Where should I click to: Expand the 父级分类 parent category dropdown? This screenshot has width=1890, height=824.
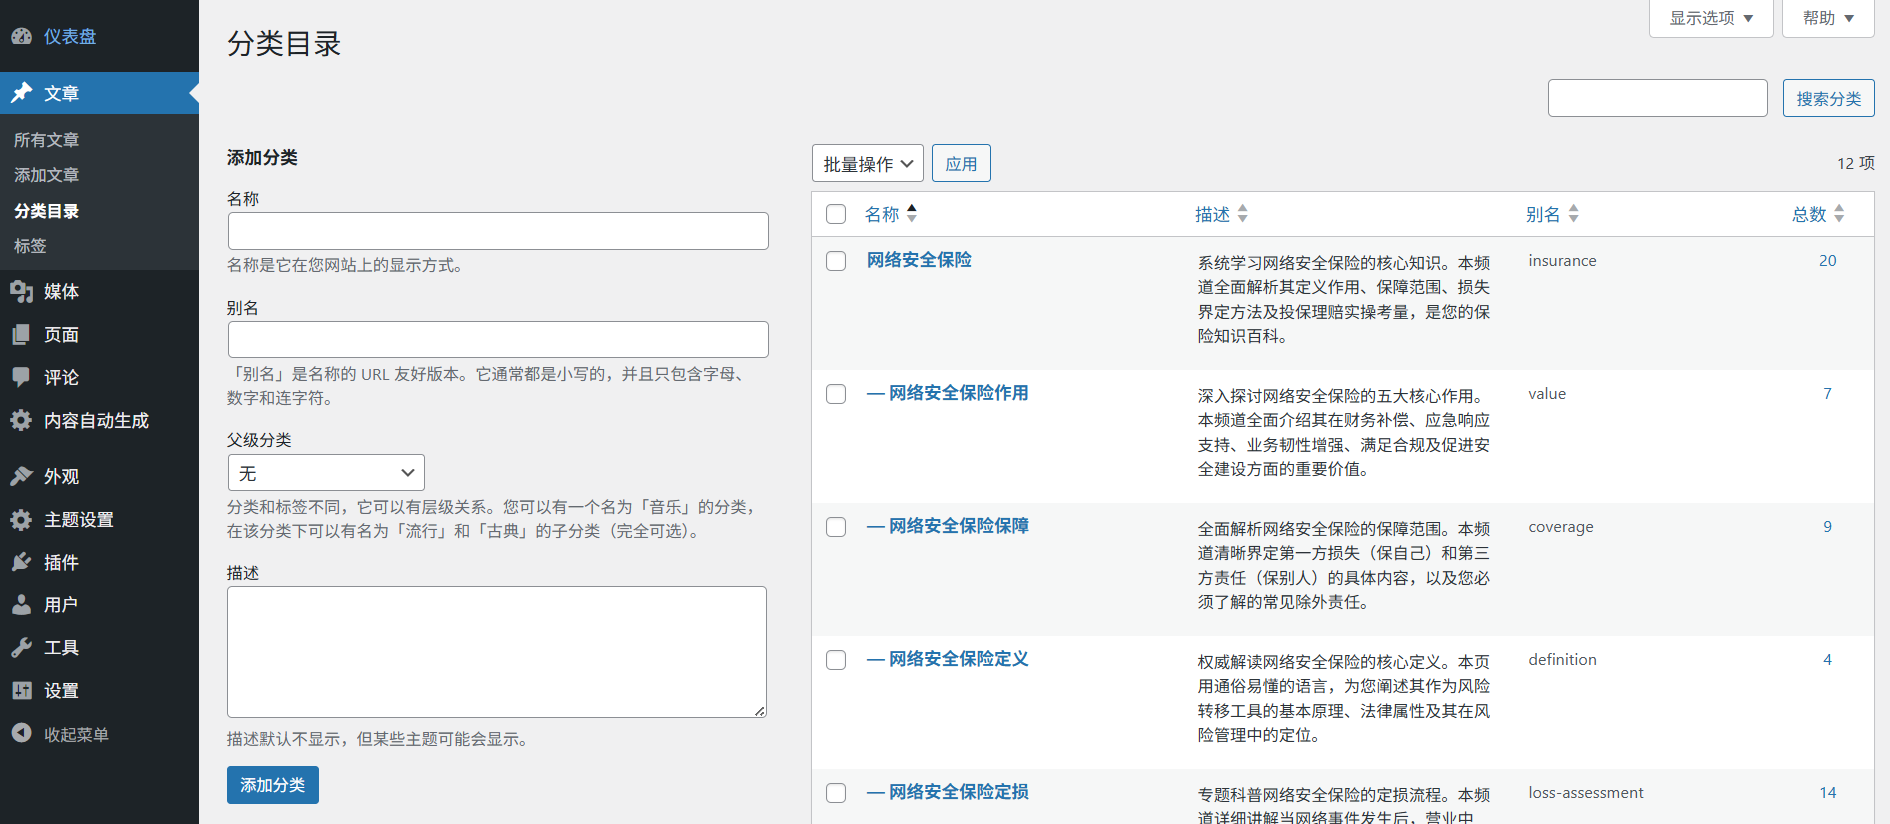tap(326, 473)
